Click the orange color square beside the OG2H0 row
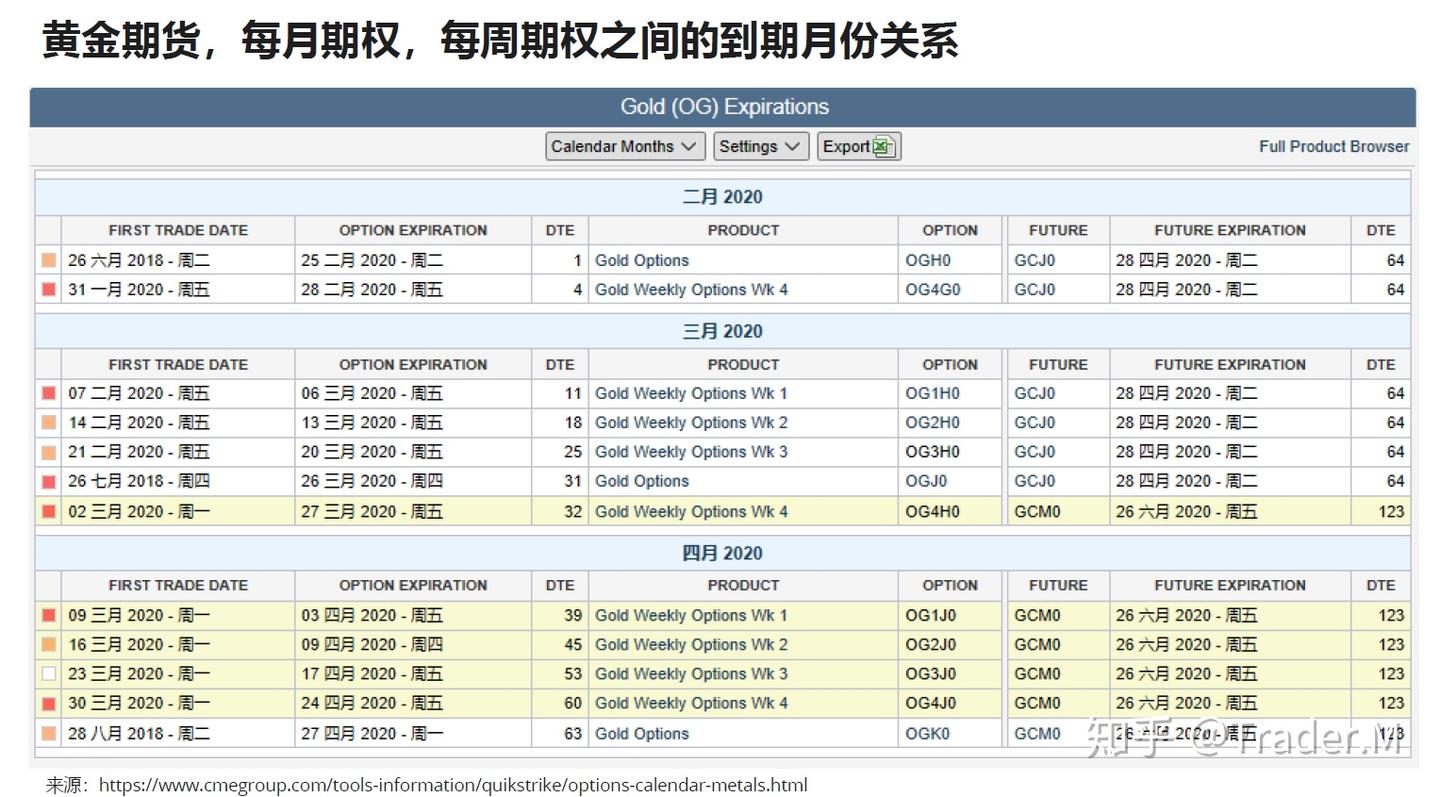The image size is (1440, 797). coord(48,422)
